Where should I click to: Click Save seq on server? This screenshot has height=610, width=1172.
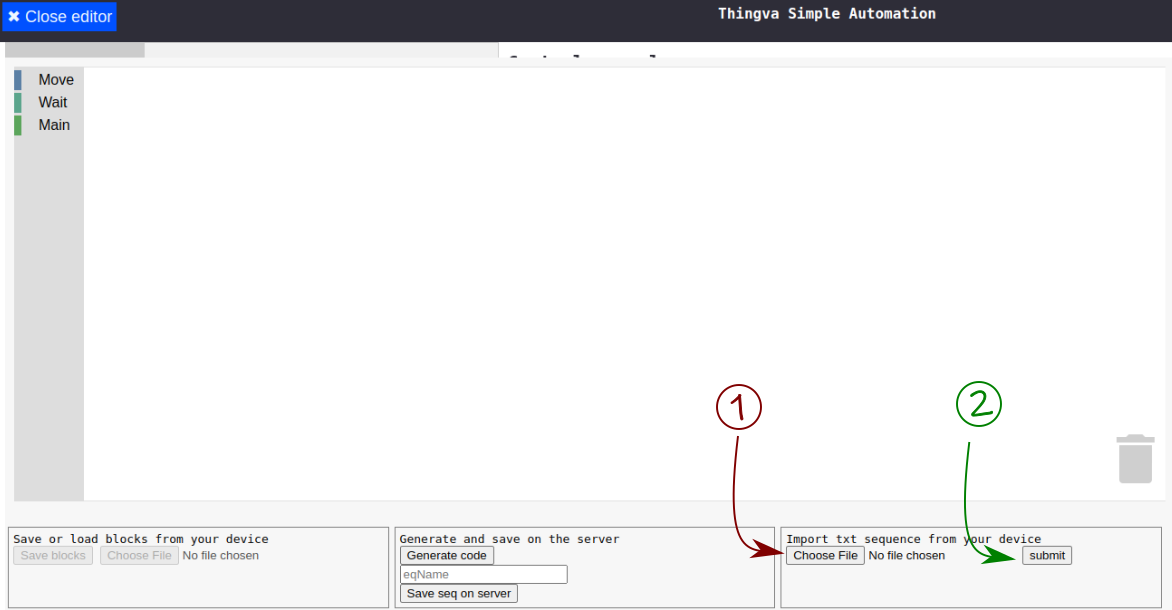pyautogui.click(x=458, y=593)
